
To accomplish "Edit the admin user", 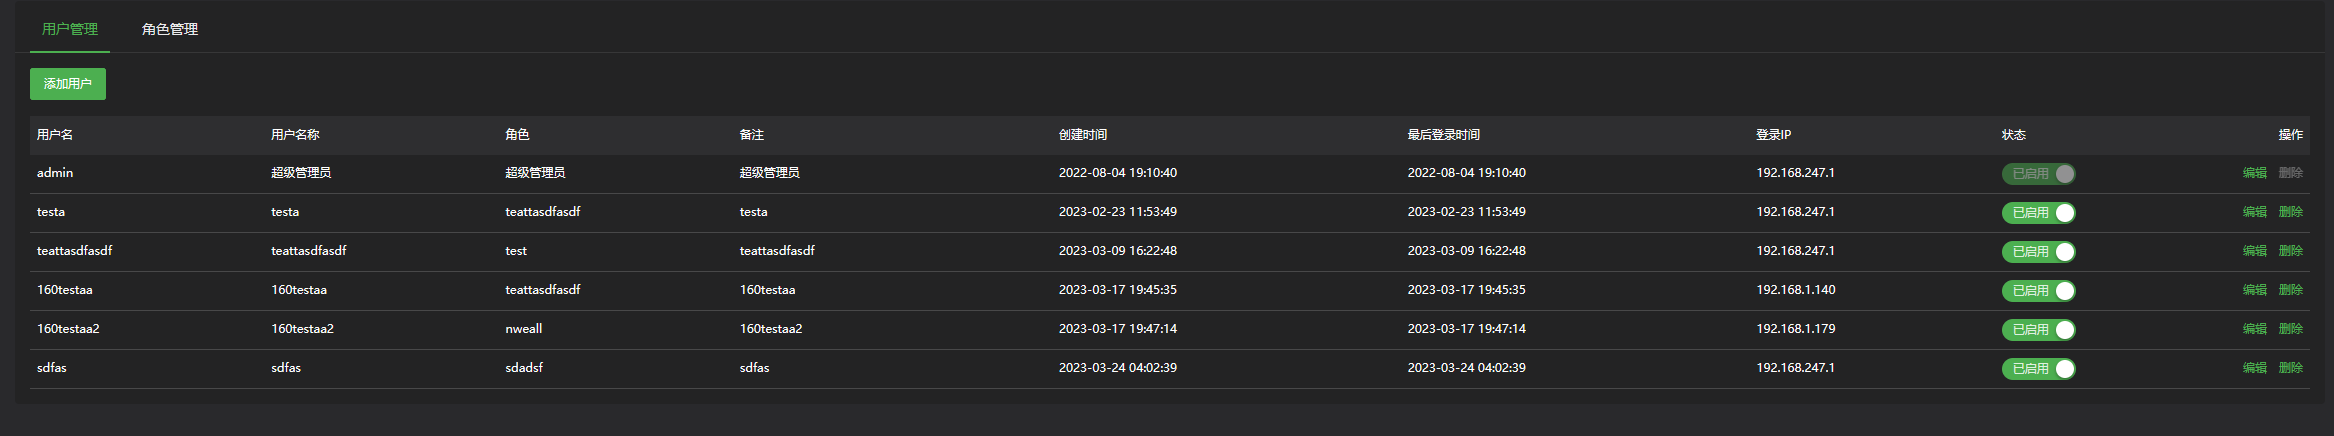I will 2254,173.
